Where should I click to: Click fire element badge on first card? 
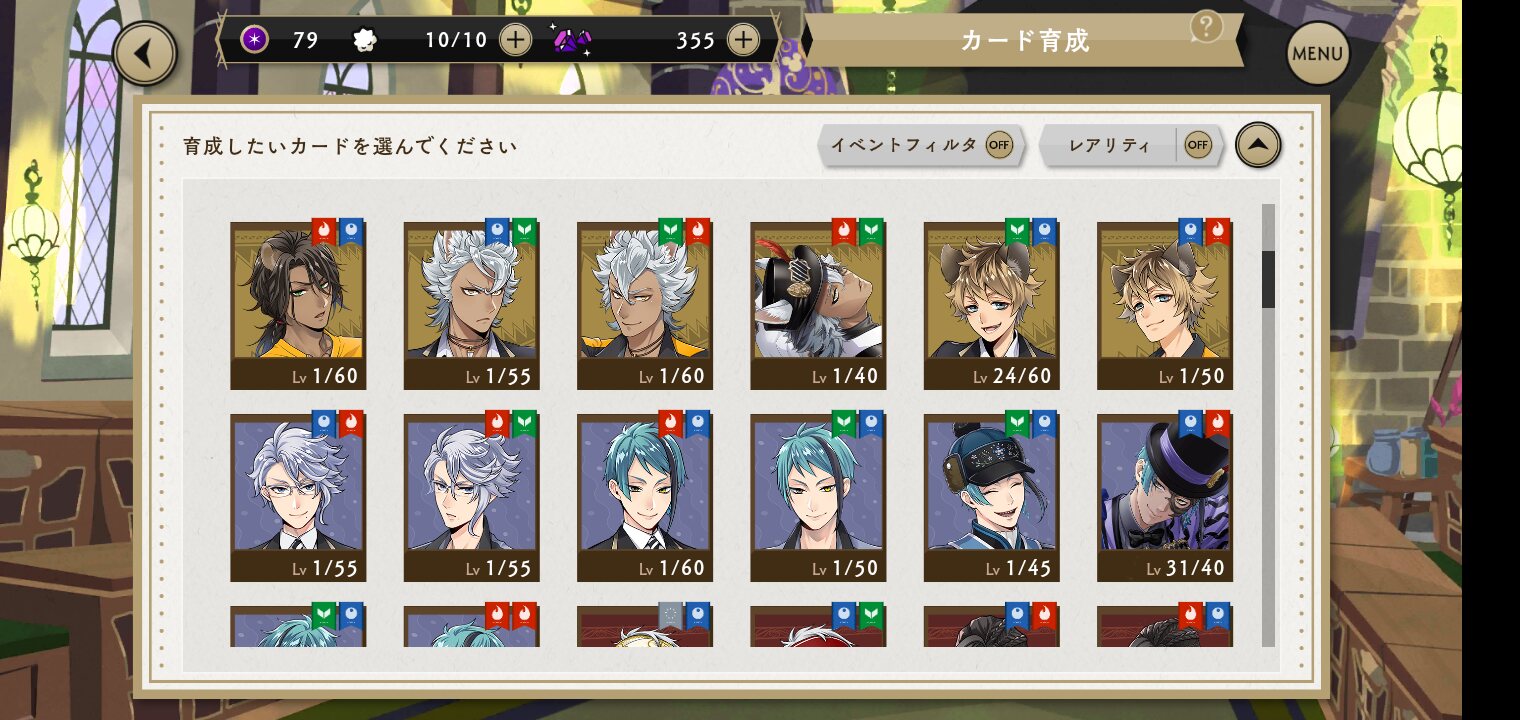(x=324, y=232)
